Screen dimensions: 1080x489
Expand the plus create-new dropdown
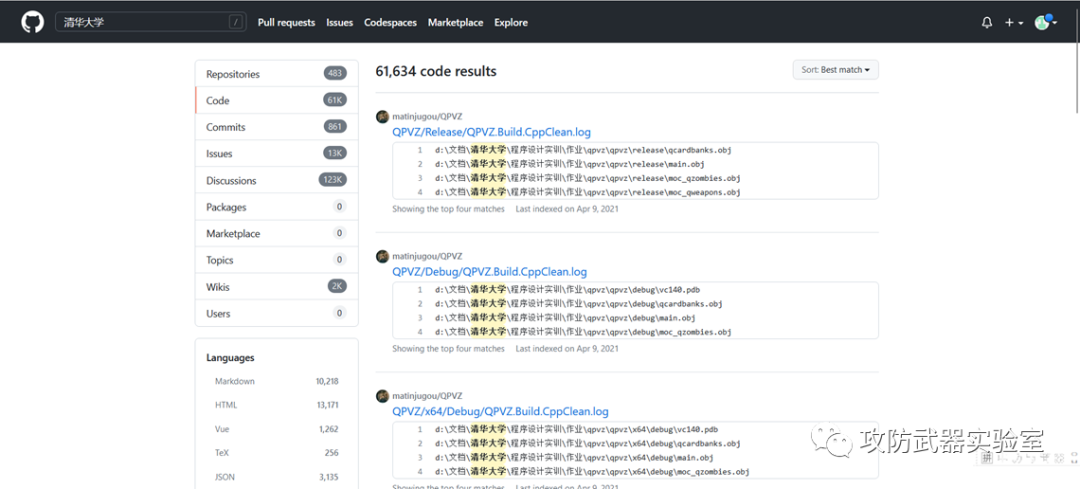click(1013, 23)
